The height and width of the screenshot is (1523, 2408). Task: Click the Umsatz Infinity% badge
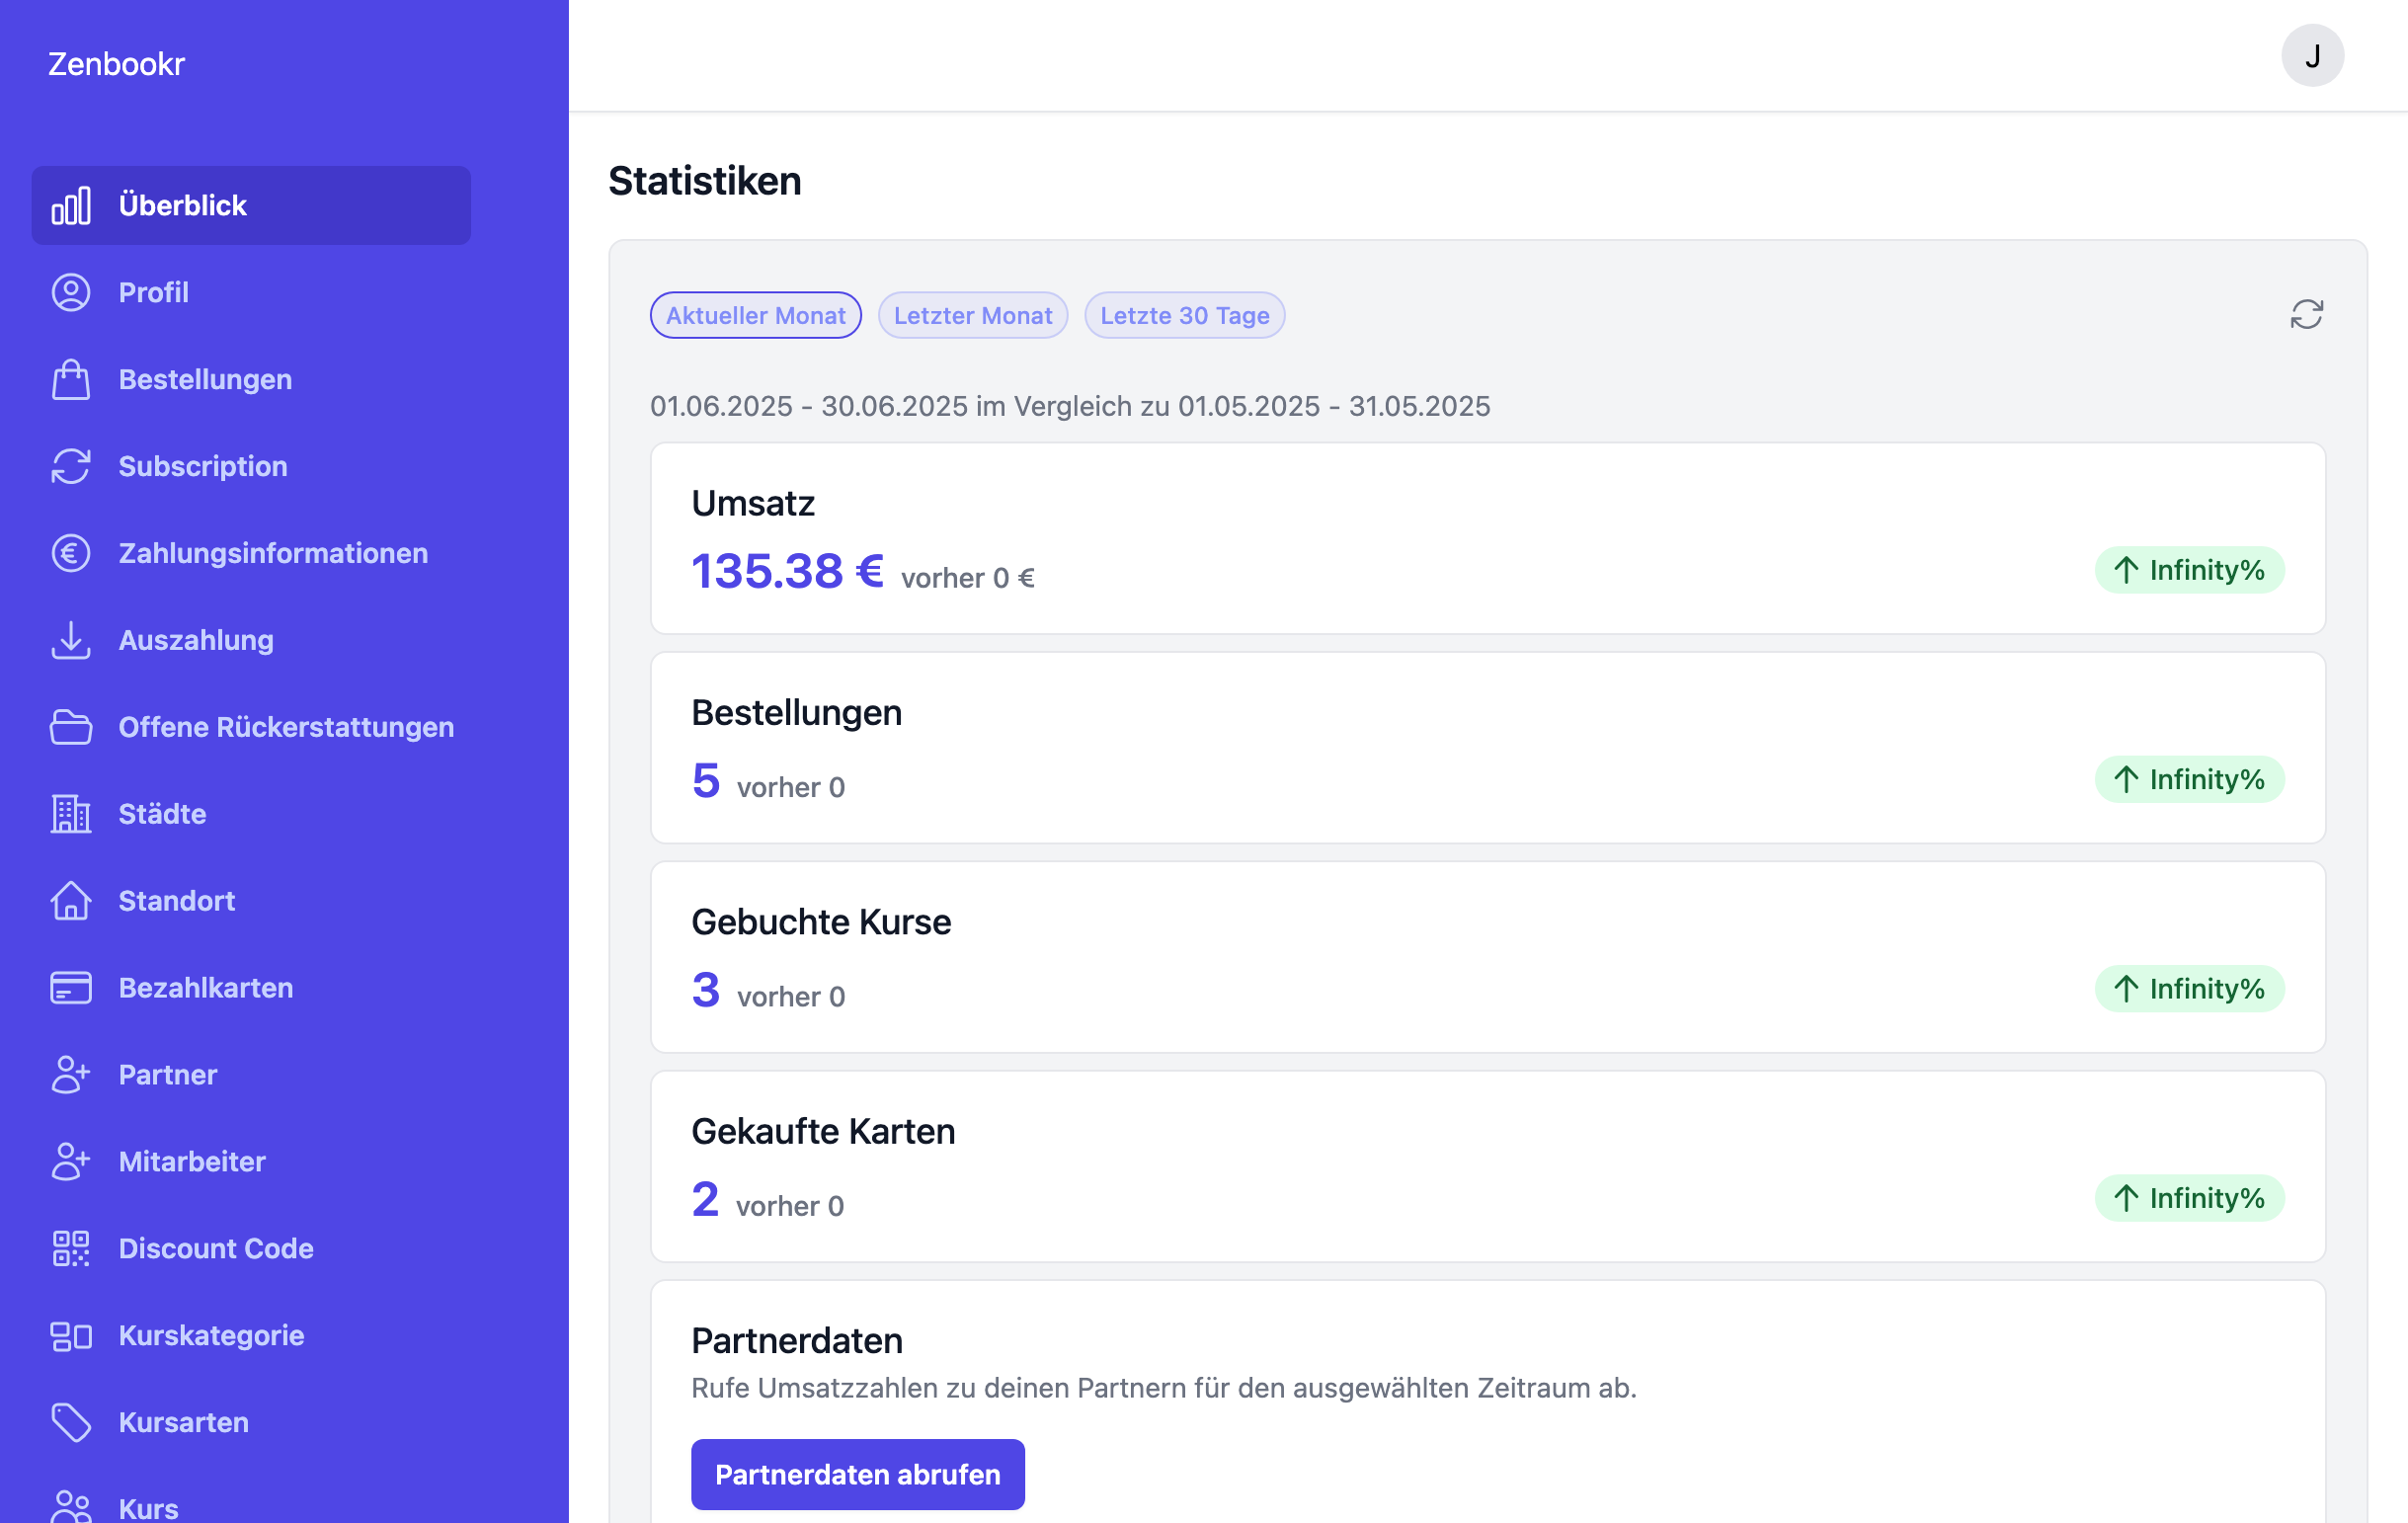click(x=2189, y=570)
